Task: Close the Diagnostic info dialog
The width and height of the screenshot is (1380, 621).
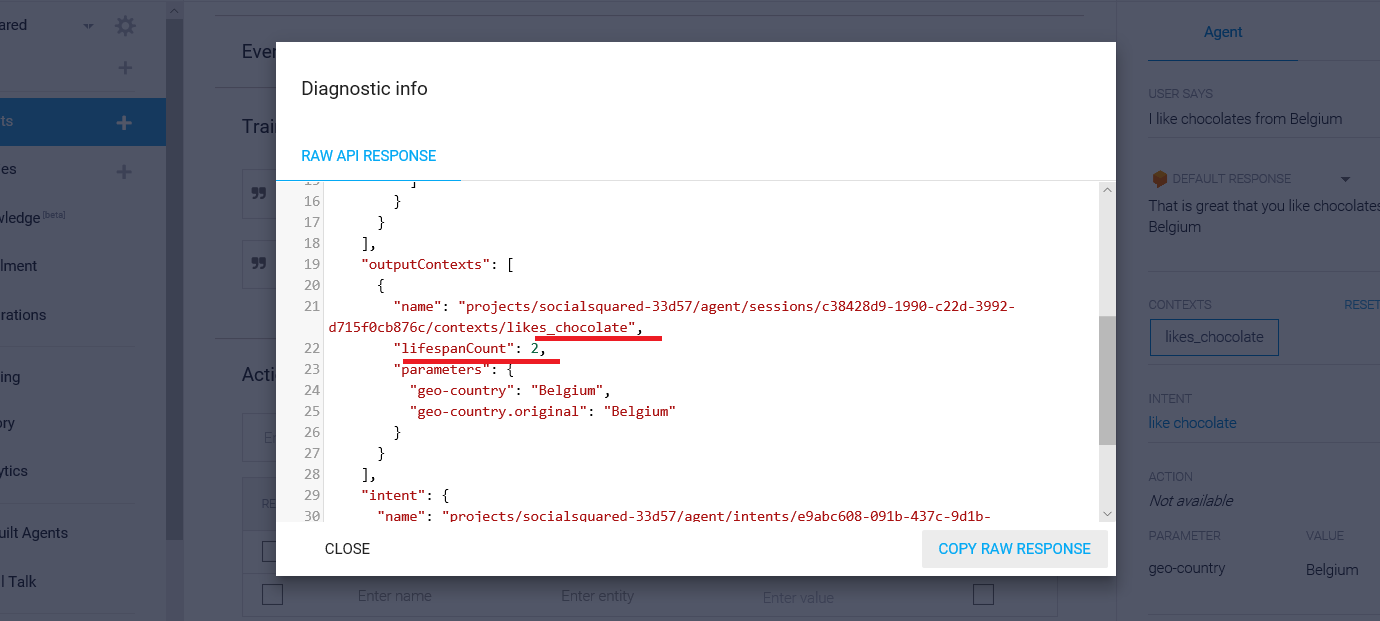Action: click(x=347, y=549)
